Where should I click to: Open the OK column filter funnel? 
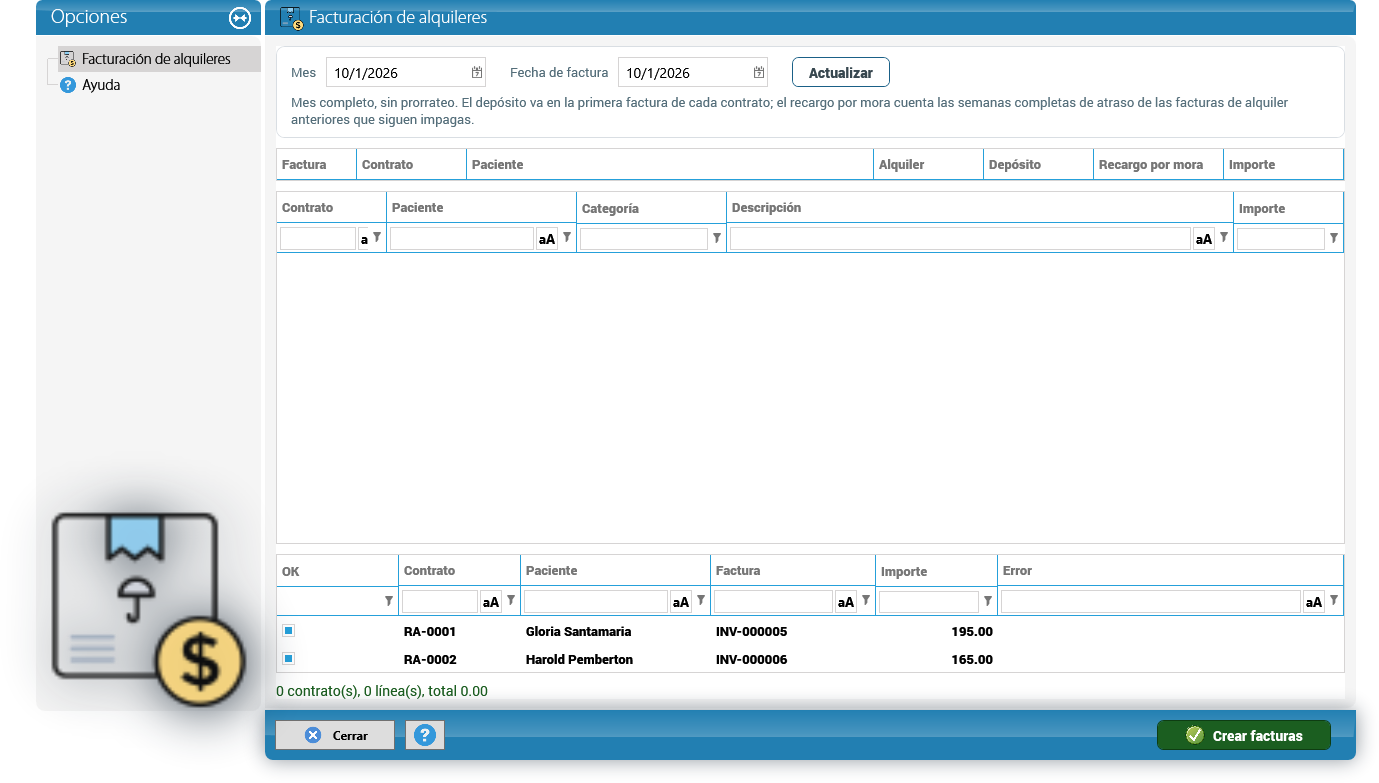tap(388, 601)
